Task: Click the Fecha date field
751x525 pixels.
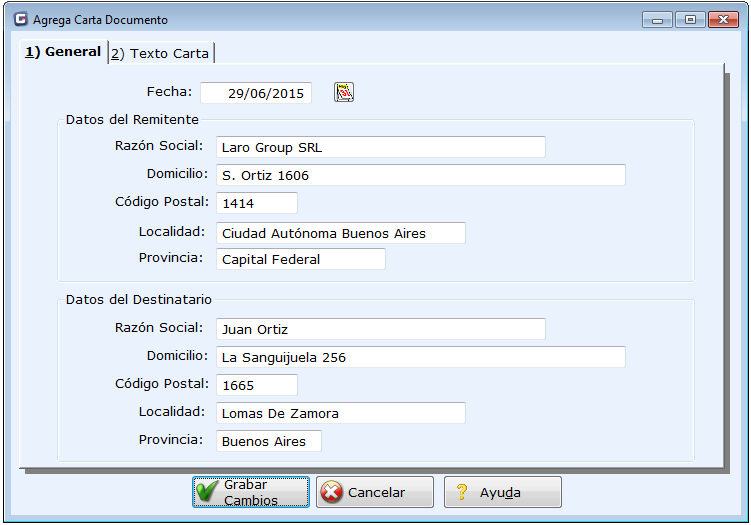Action: (256, 93)
